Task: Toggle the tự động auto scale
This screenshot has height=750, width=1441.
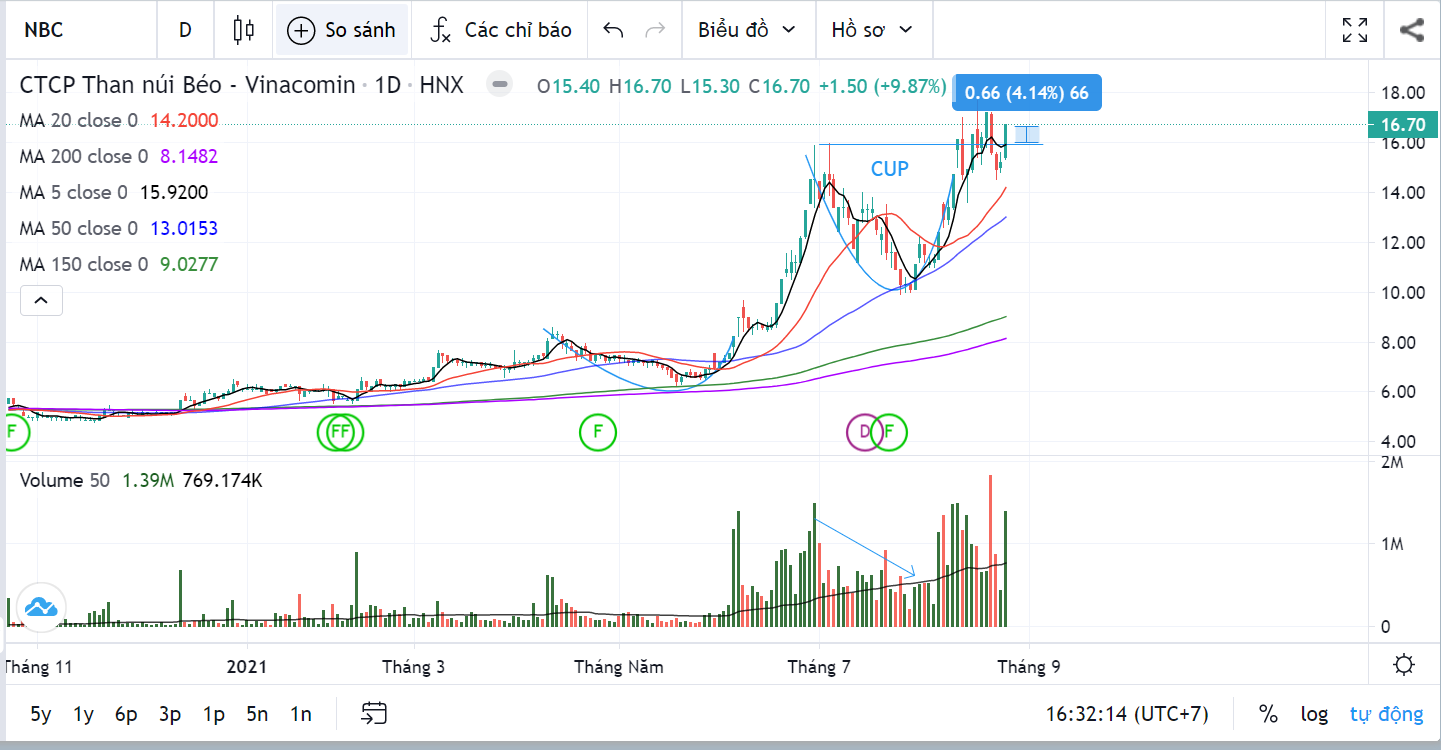Action: click(1386, 714)
